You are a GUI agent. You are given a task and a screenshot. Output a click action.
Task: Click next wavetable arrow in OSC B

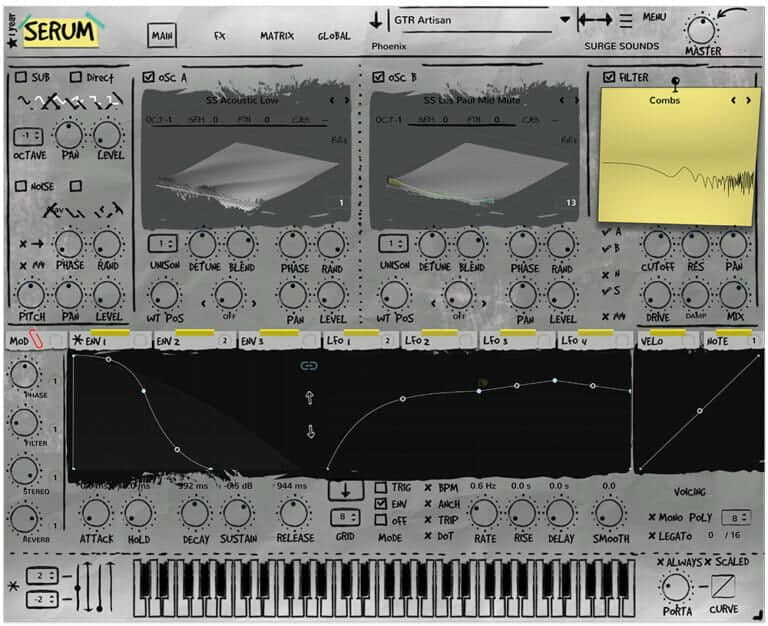pos(576,100)
